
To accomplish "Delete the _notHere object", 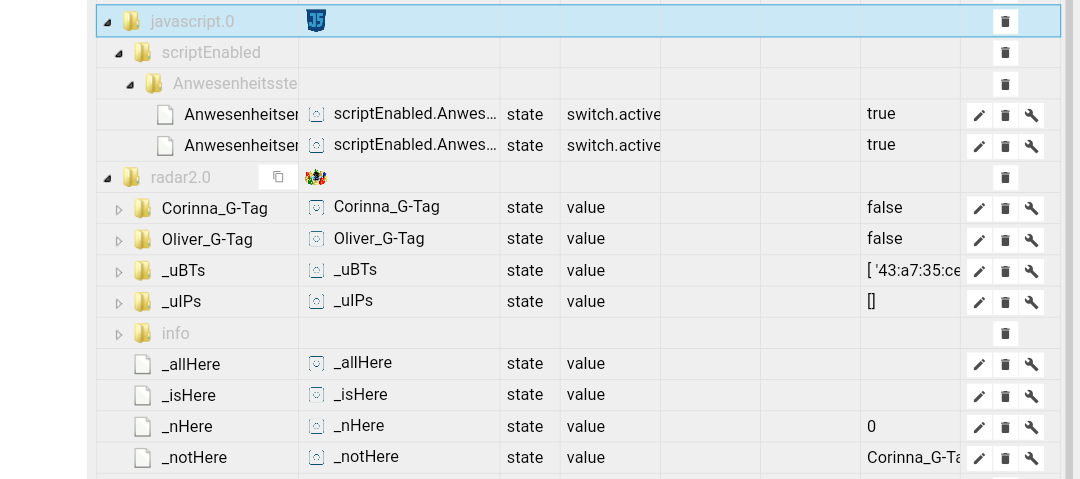I will point(1005,458).
